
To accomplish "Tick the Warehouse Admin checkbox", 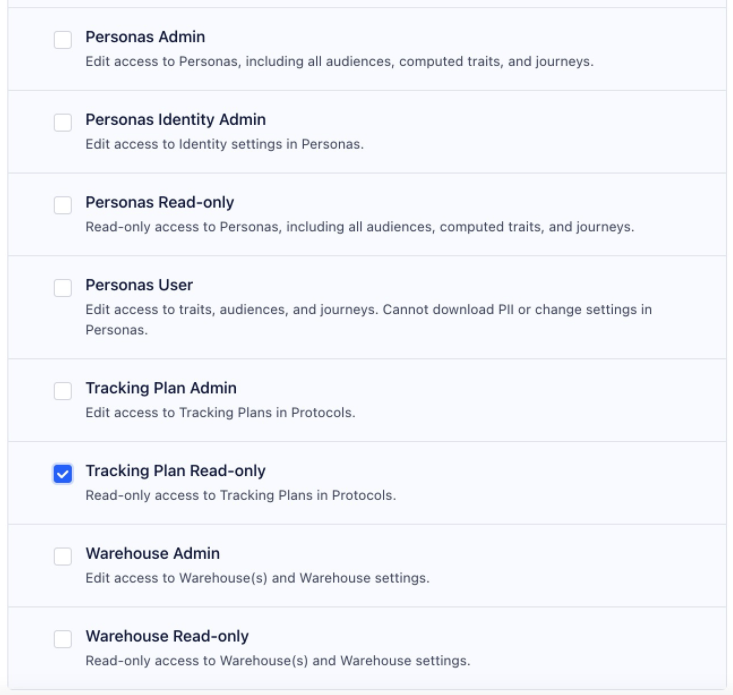I will tap(63, 557).
